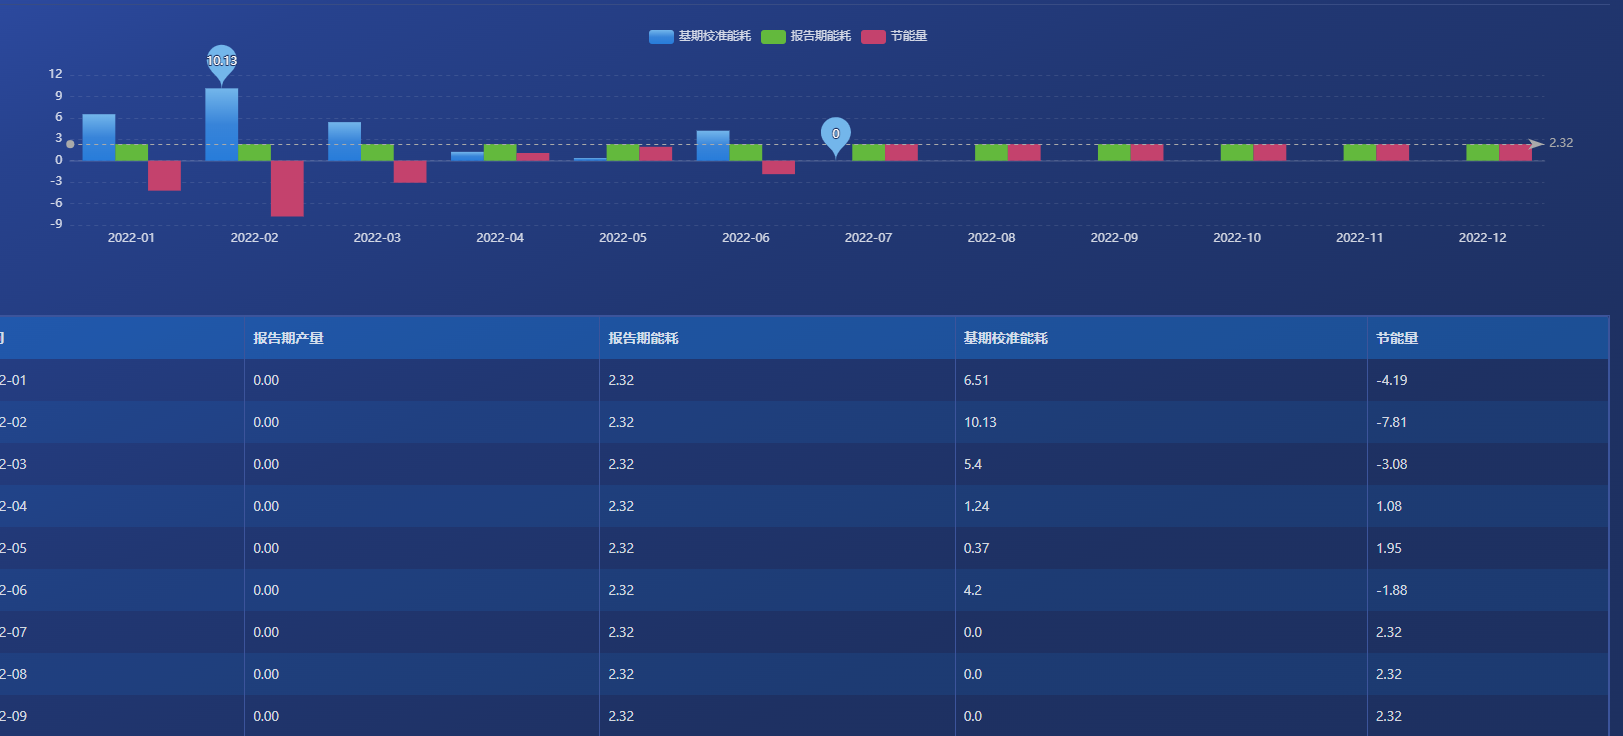Toggle the red 节能量 legend swatch

(x=873, y=37)
